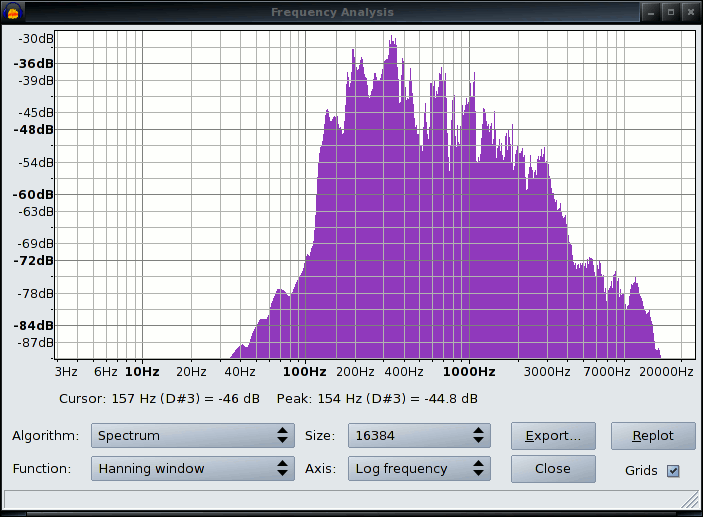Minimize the Frequency Analysis window
Viewport: 703px width, 517px height.
click(x=651, y=13)
